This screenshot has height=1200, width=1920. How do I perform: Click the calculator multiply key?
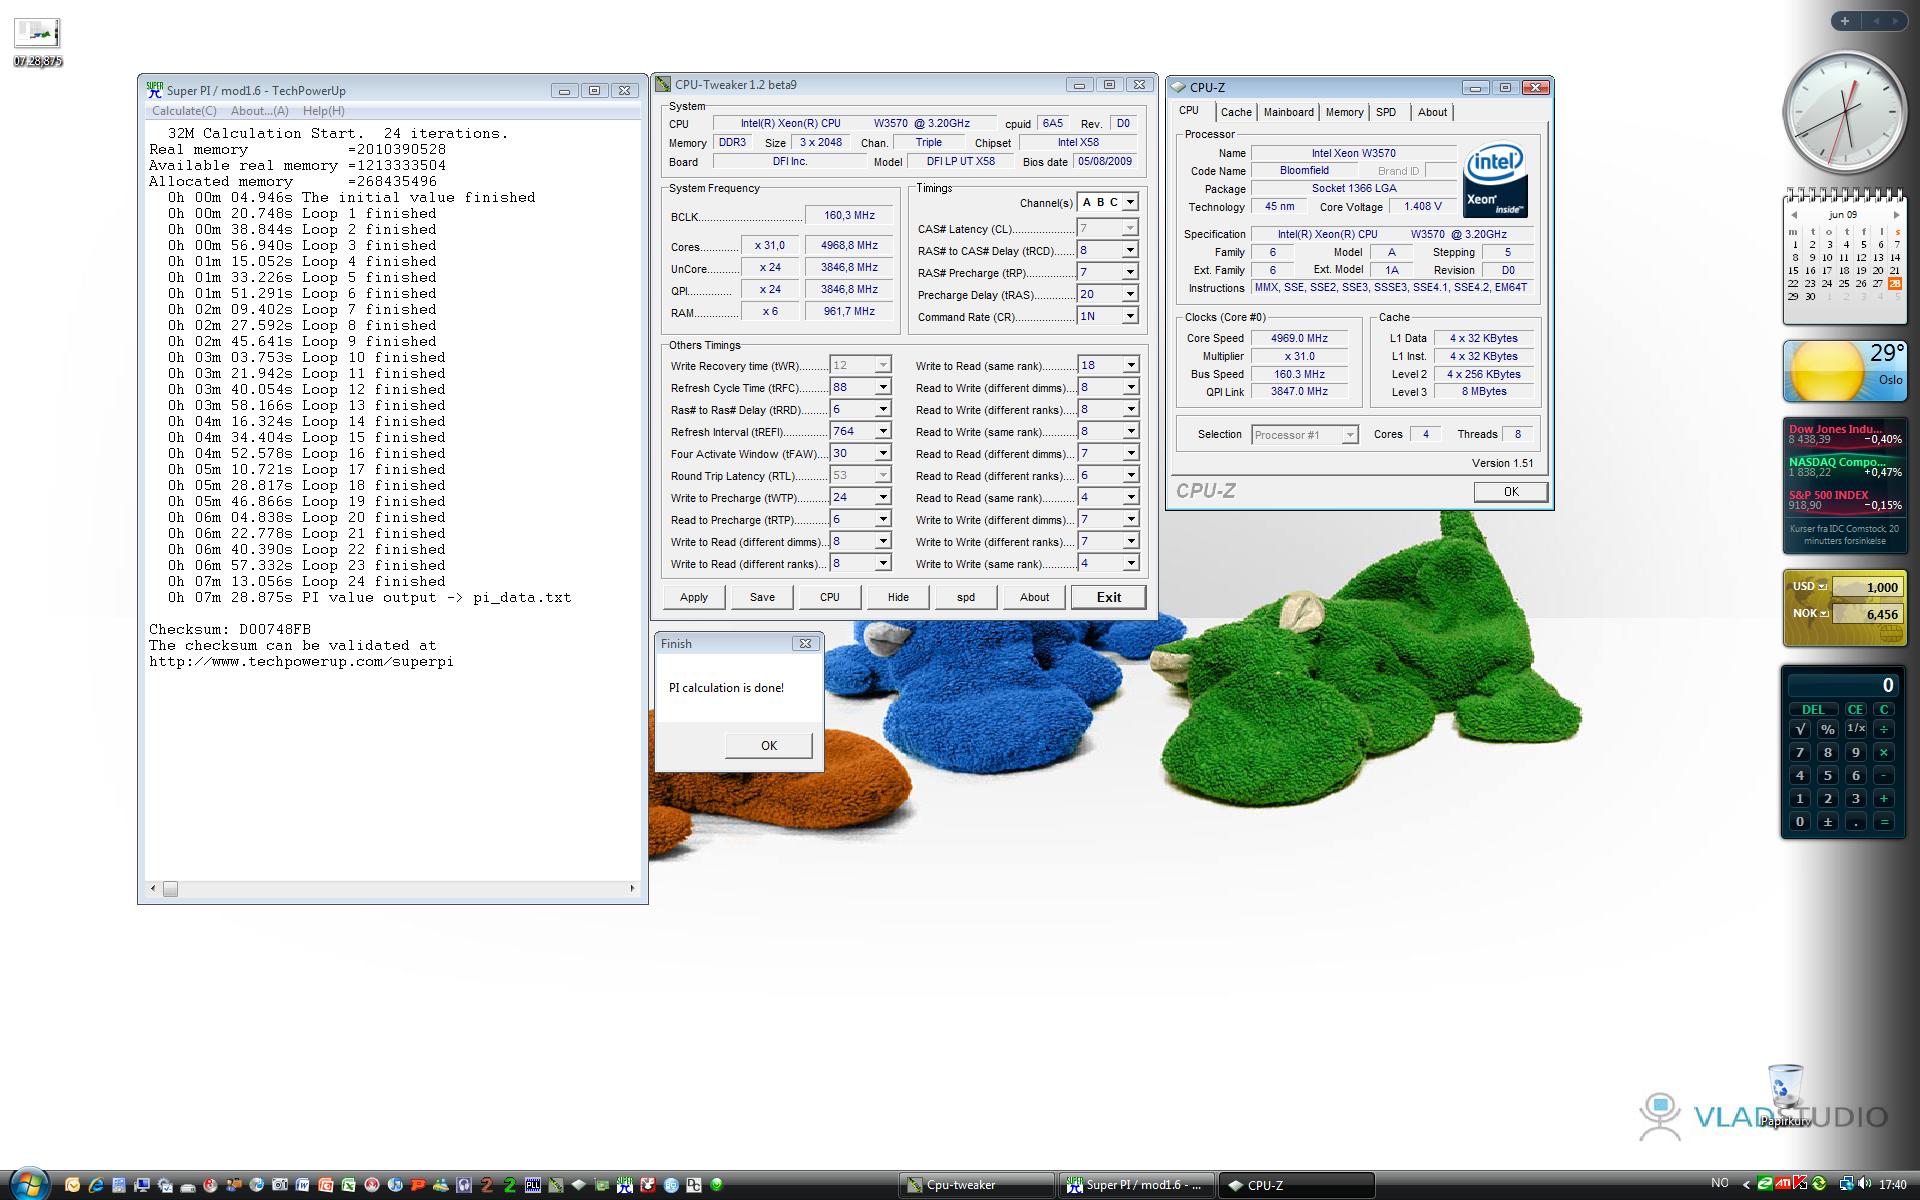1884,752
